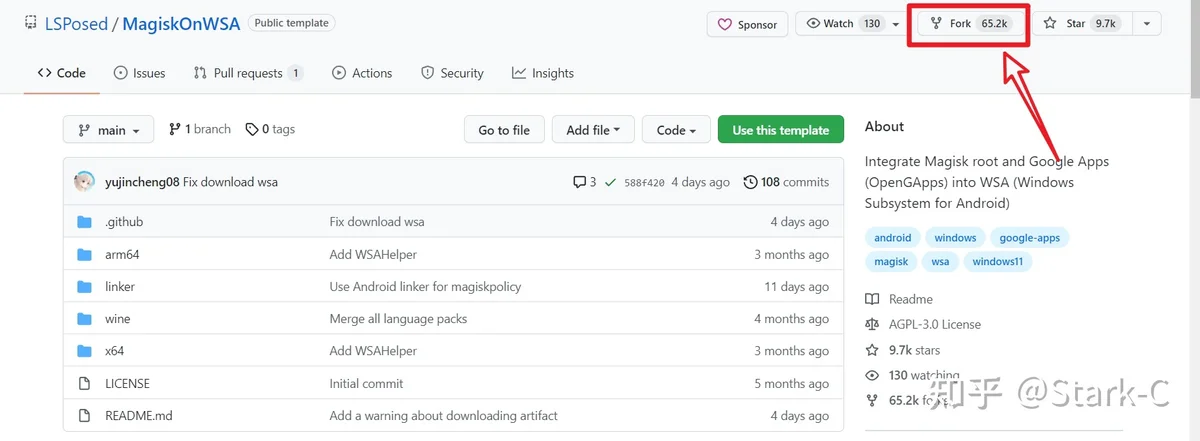
Task: Expand the Code download dropdown
Action: (x=676, y=130)
